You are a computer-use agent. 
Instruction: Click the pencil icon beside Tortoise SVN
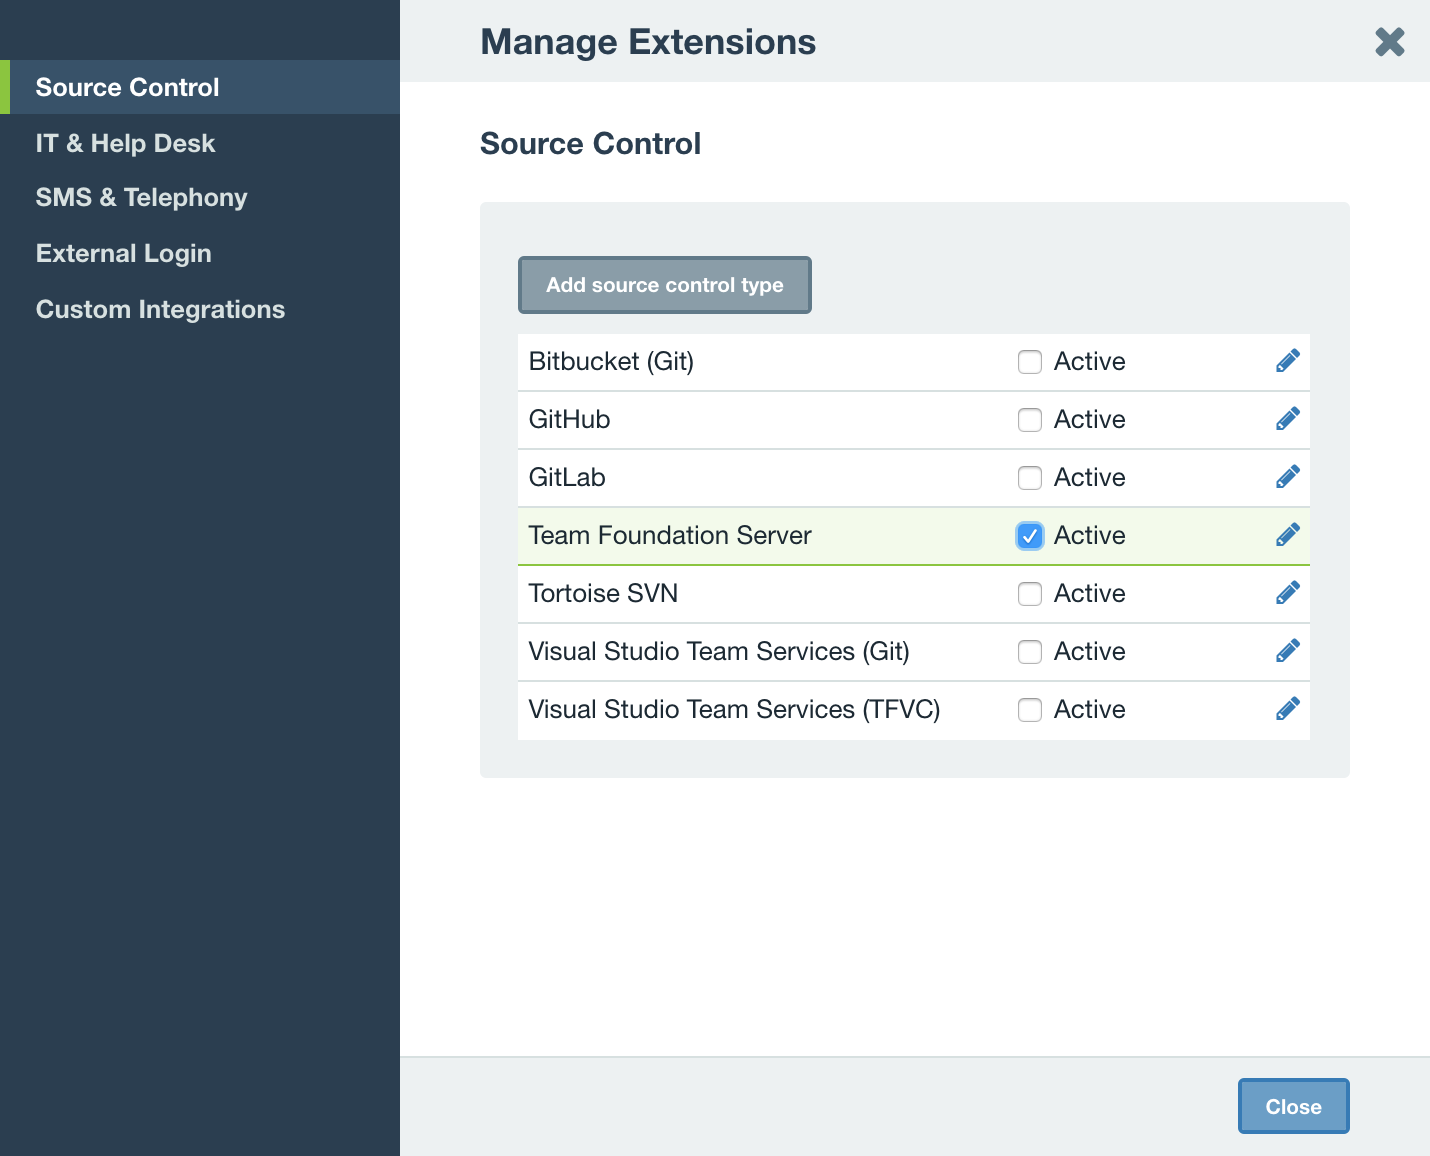click(x=1288, y=592)
